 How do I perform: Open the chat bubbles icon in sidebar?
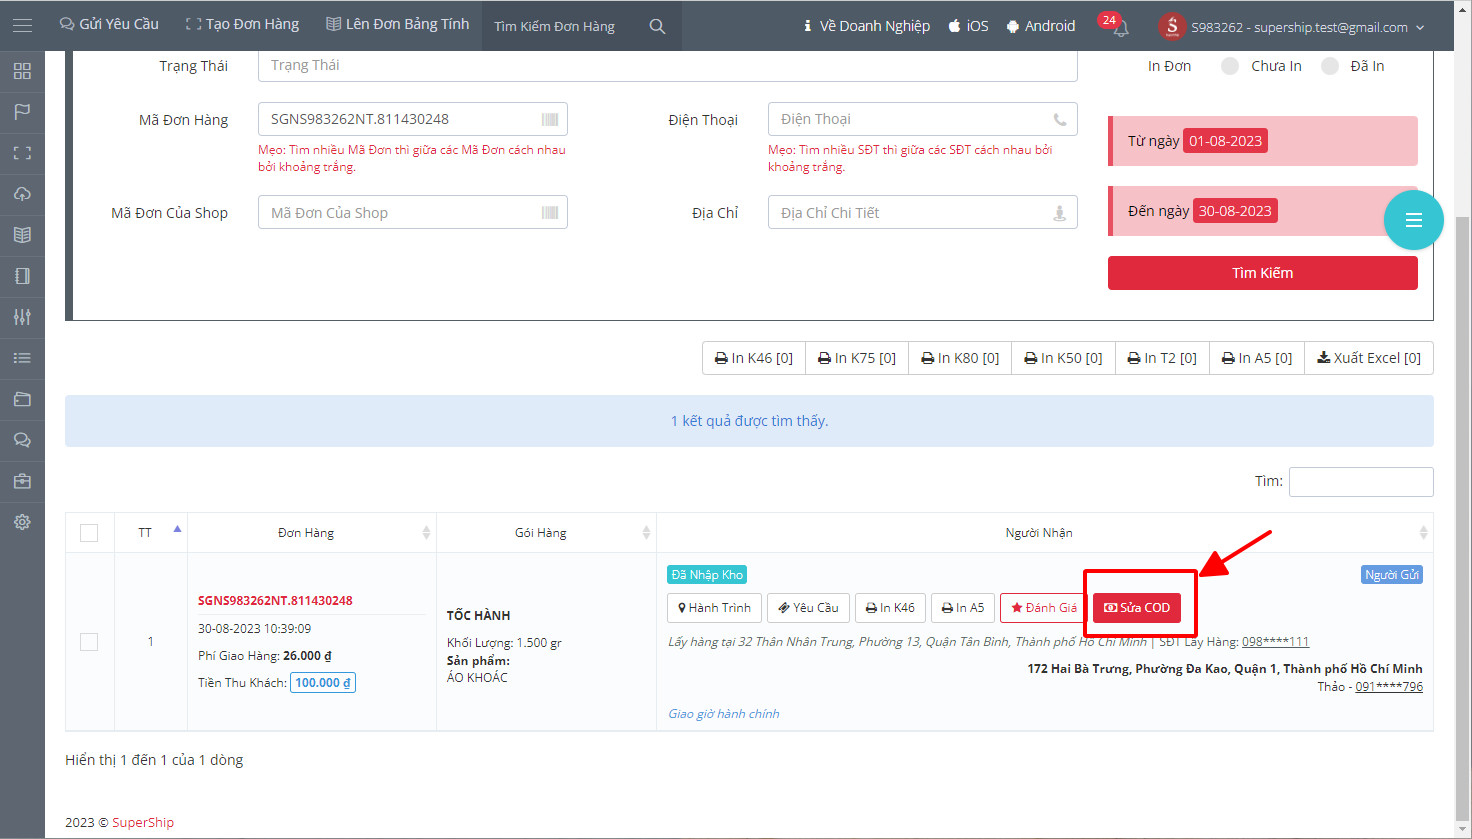(22, 440)
